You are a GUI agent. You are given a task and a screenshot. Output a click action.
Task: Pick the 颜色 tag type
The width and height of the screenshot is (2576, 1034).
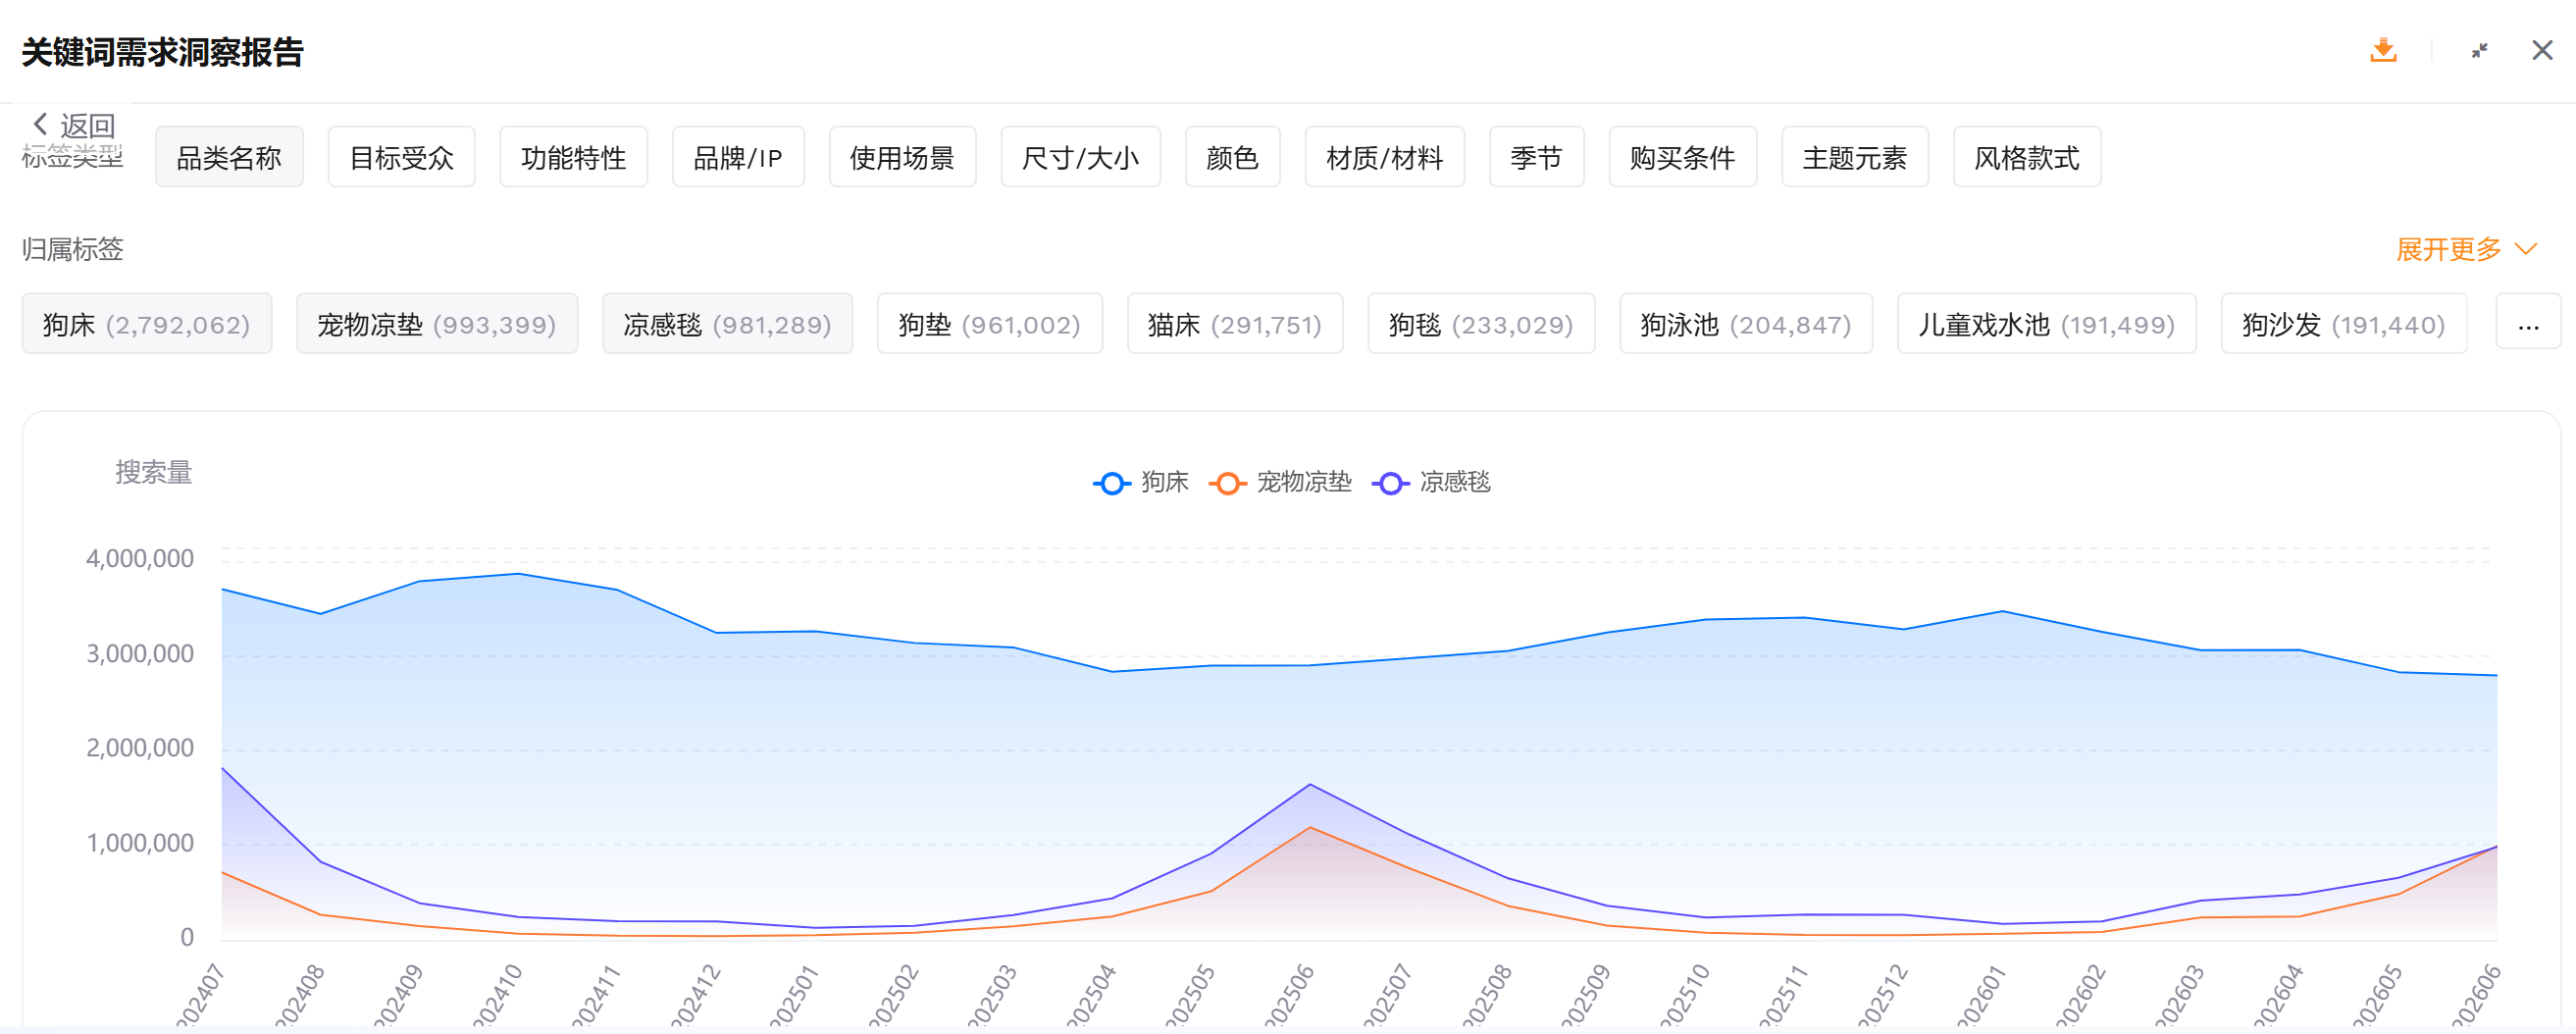(1232, 157)
